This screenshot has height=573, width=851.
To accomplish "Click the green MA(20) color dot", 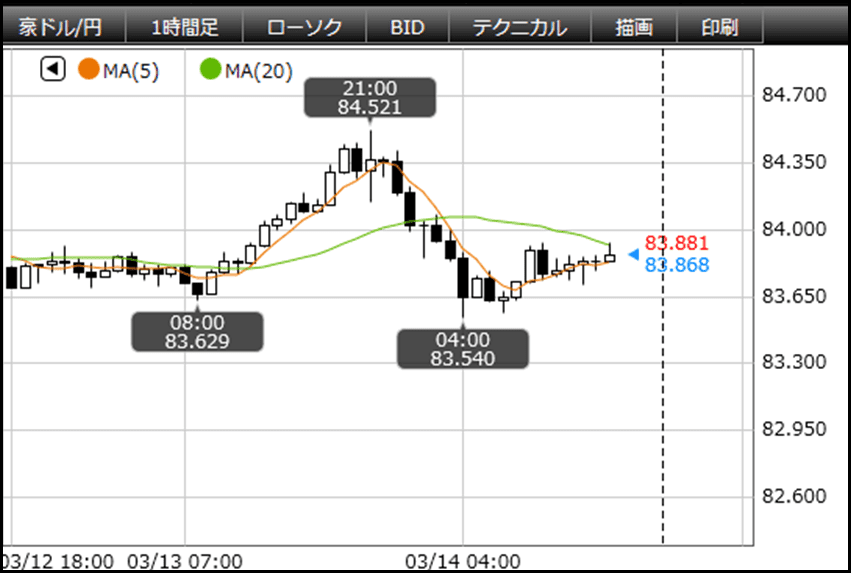I will 210,69.
